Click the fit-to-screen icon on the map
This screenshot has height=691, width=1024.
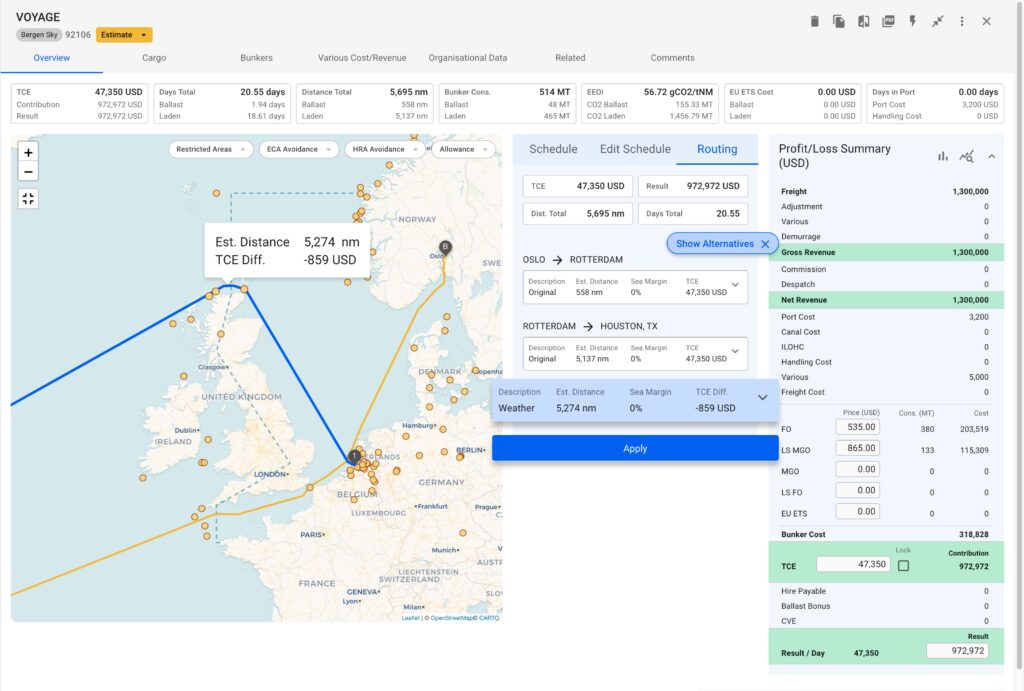tap(27, 198)
